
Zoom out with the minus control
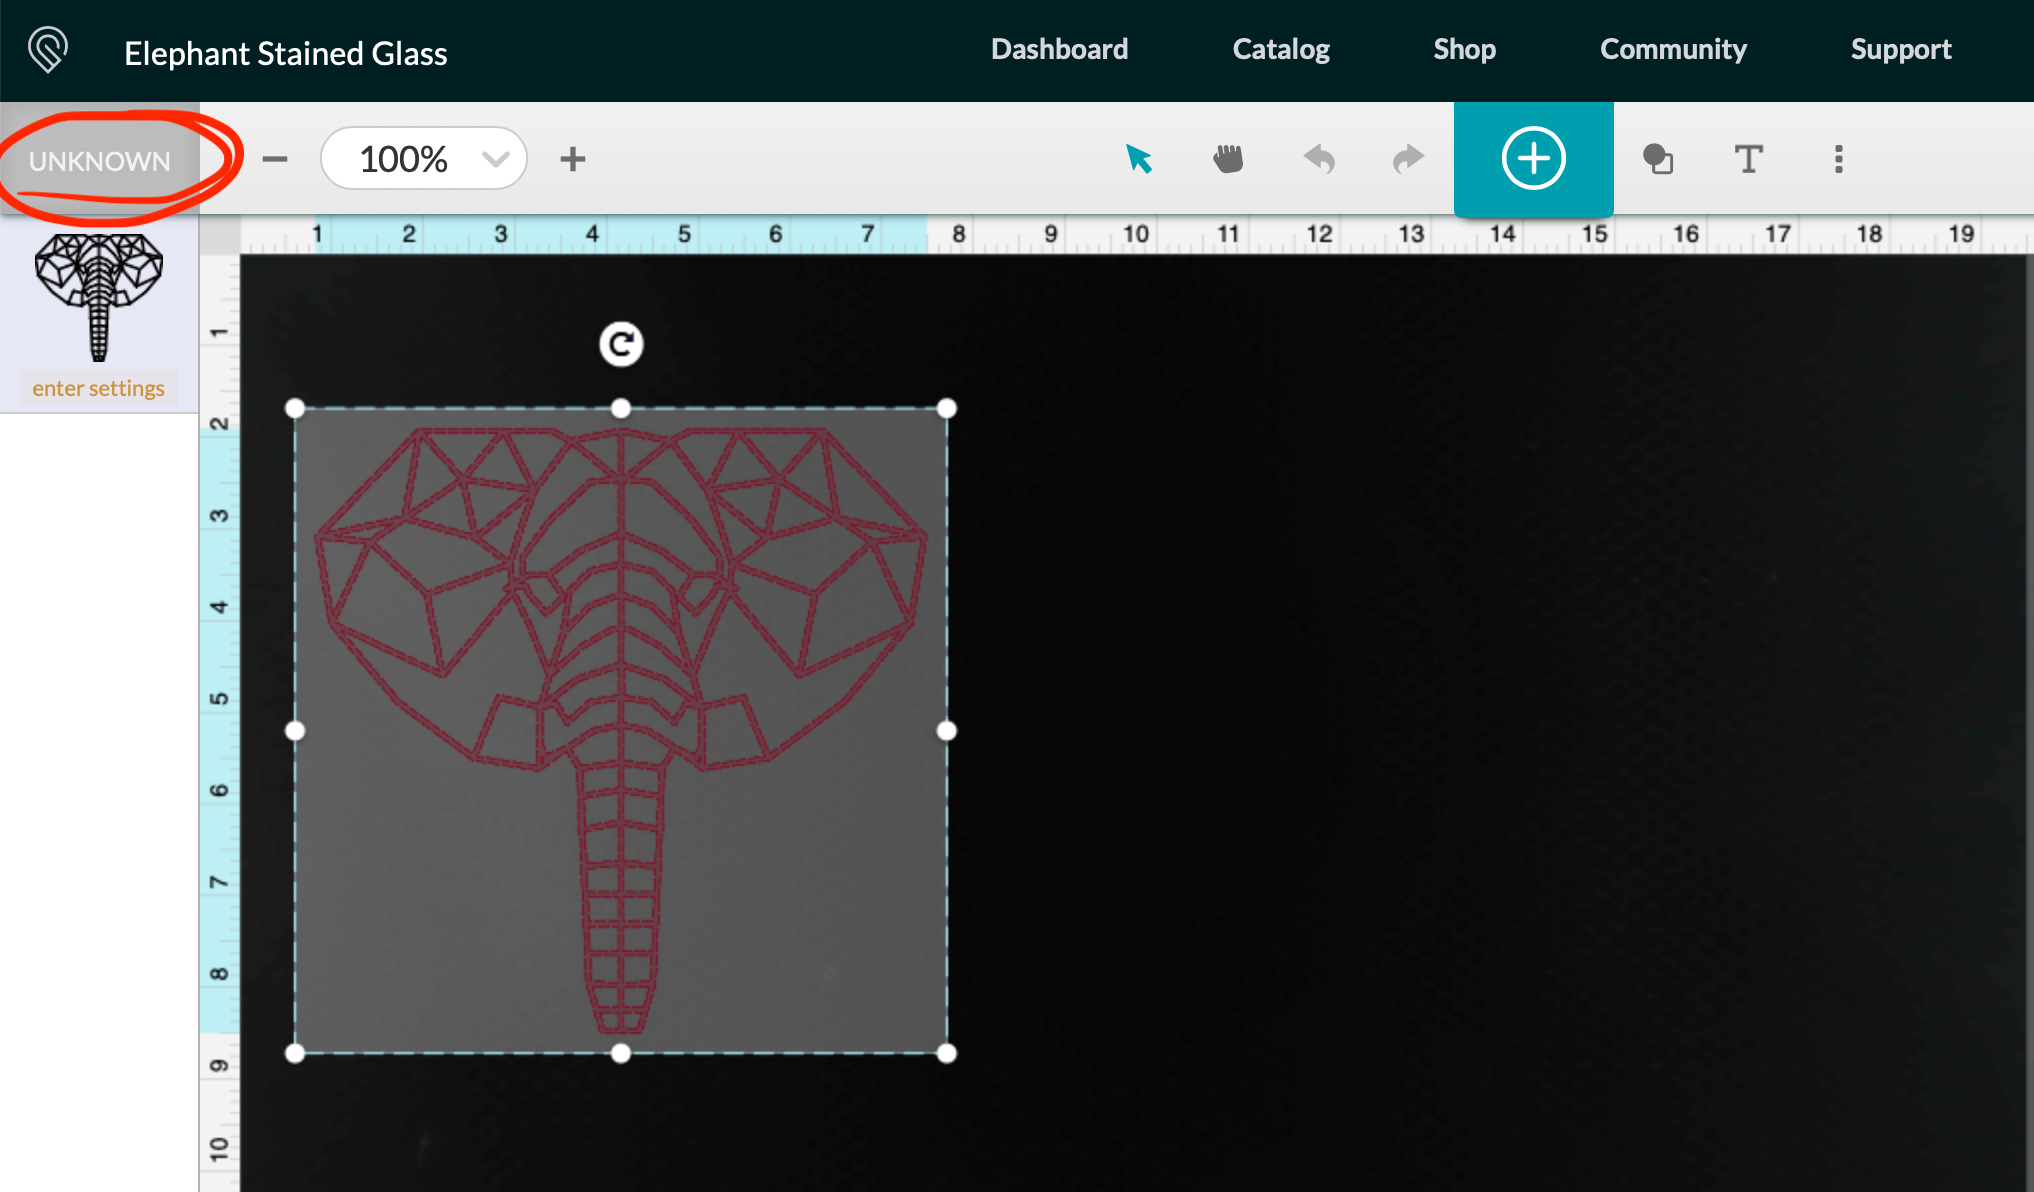click(274, 158)
